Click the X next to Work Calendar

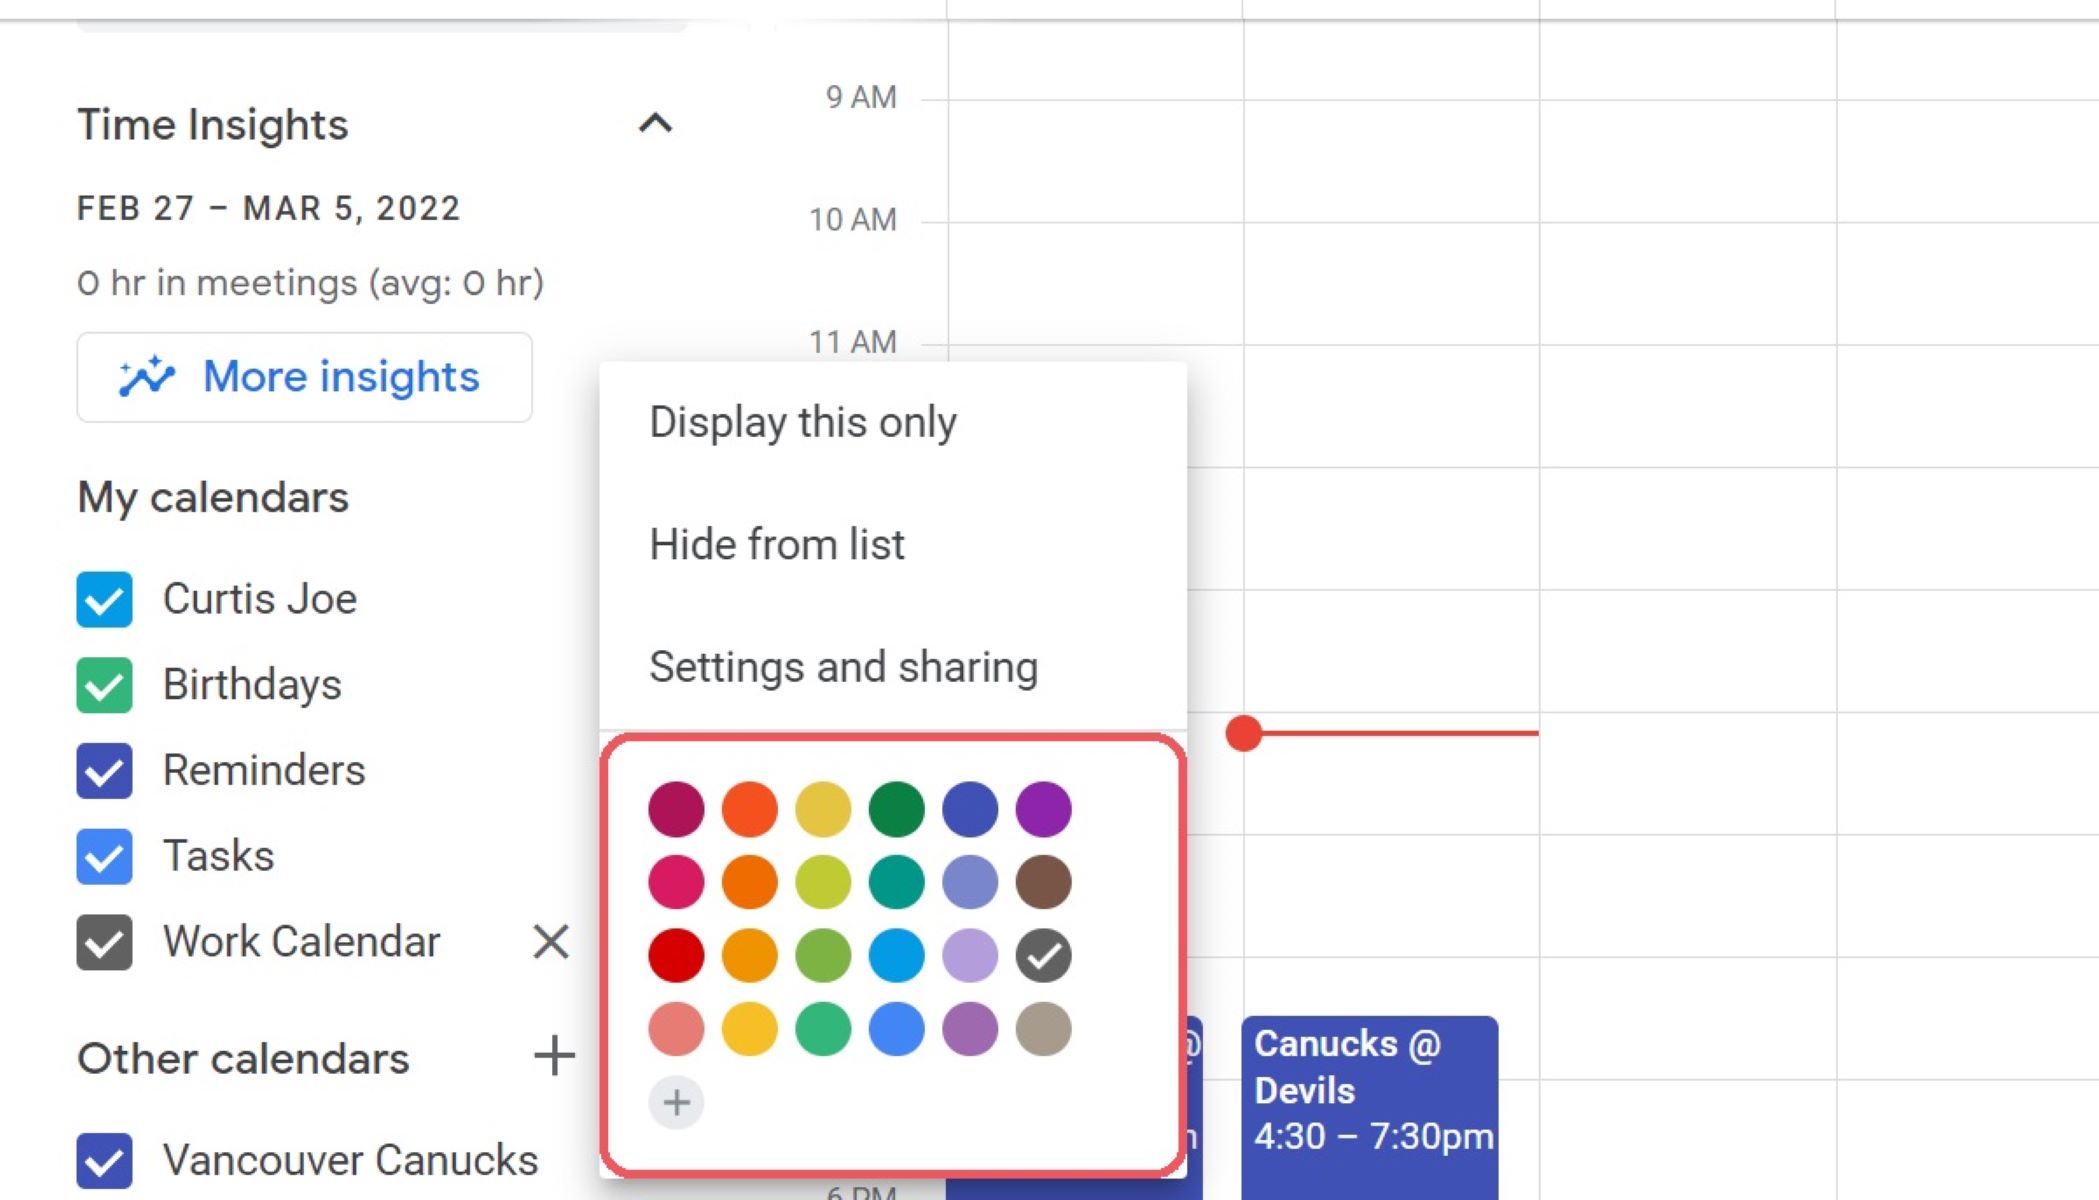[550, 941]
